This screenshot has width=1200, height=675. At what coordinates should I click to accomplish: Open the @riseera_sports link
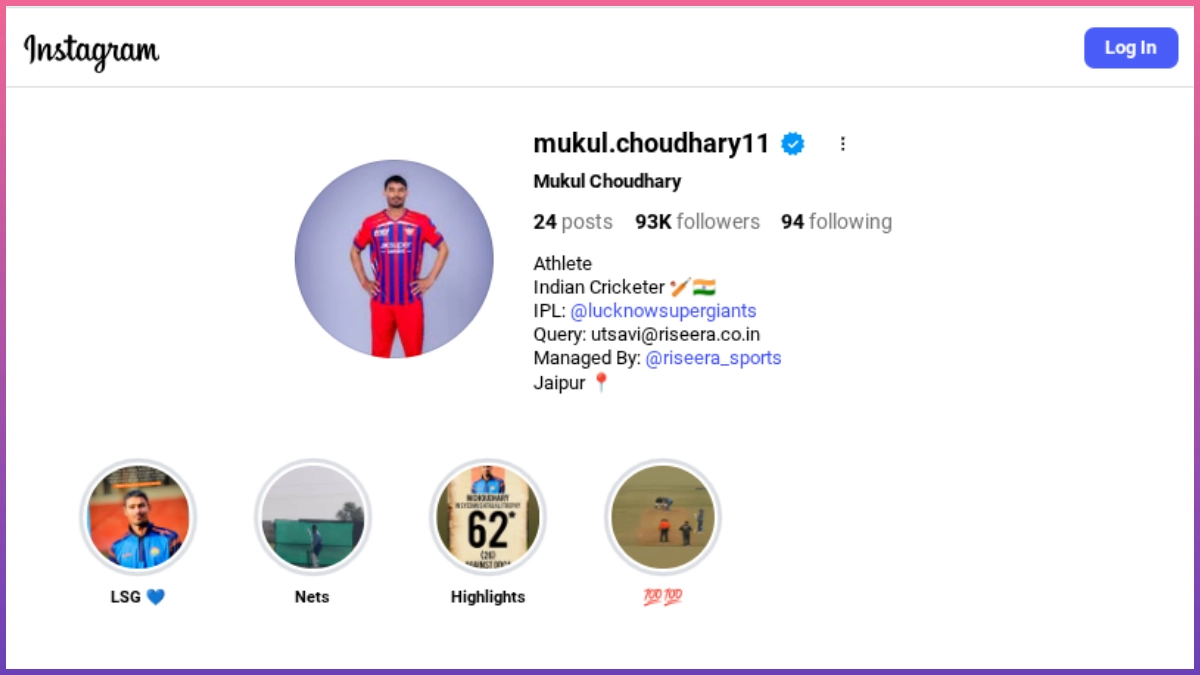[713, 358]
